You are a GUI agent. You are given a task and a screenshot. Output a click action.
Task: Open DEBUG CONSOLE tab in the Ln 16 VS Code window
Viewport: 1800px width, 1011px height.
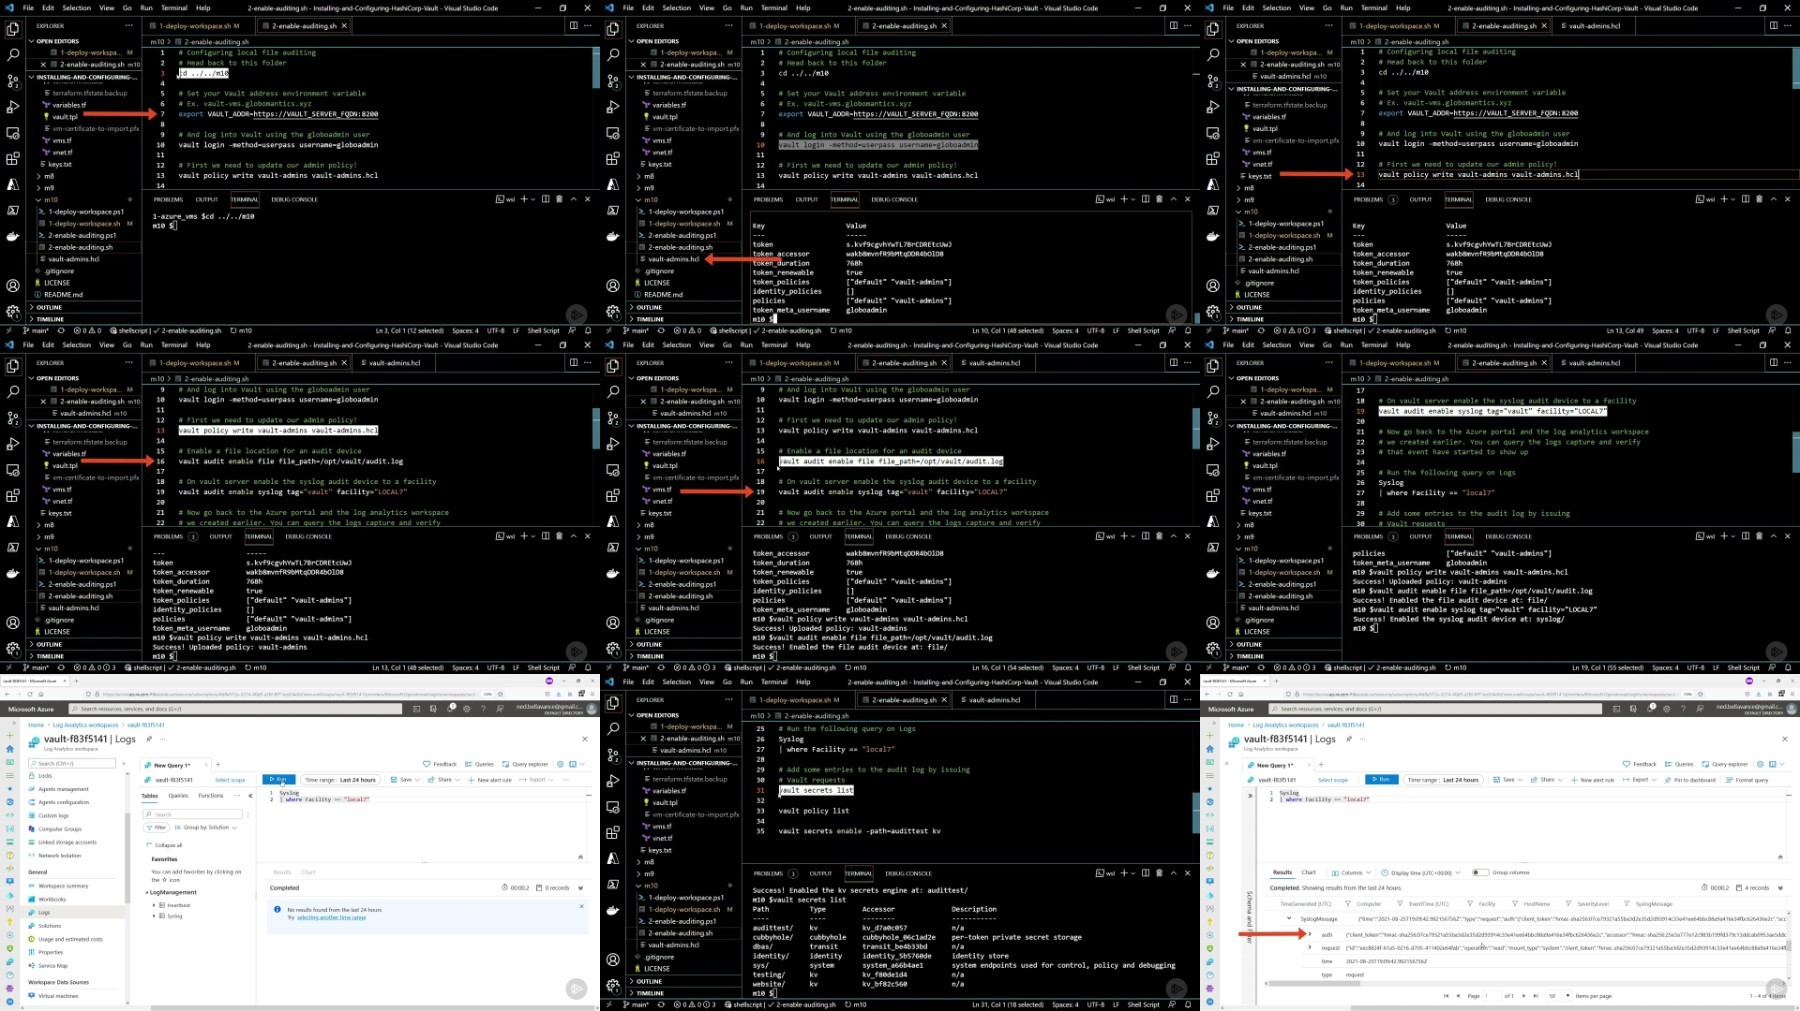click(908, 536)
